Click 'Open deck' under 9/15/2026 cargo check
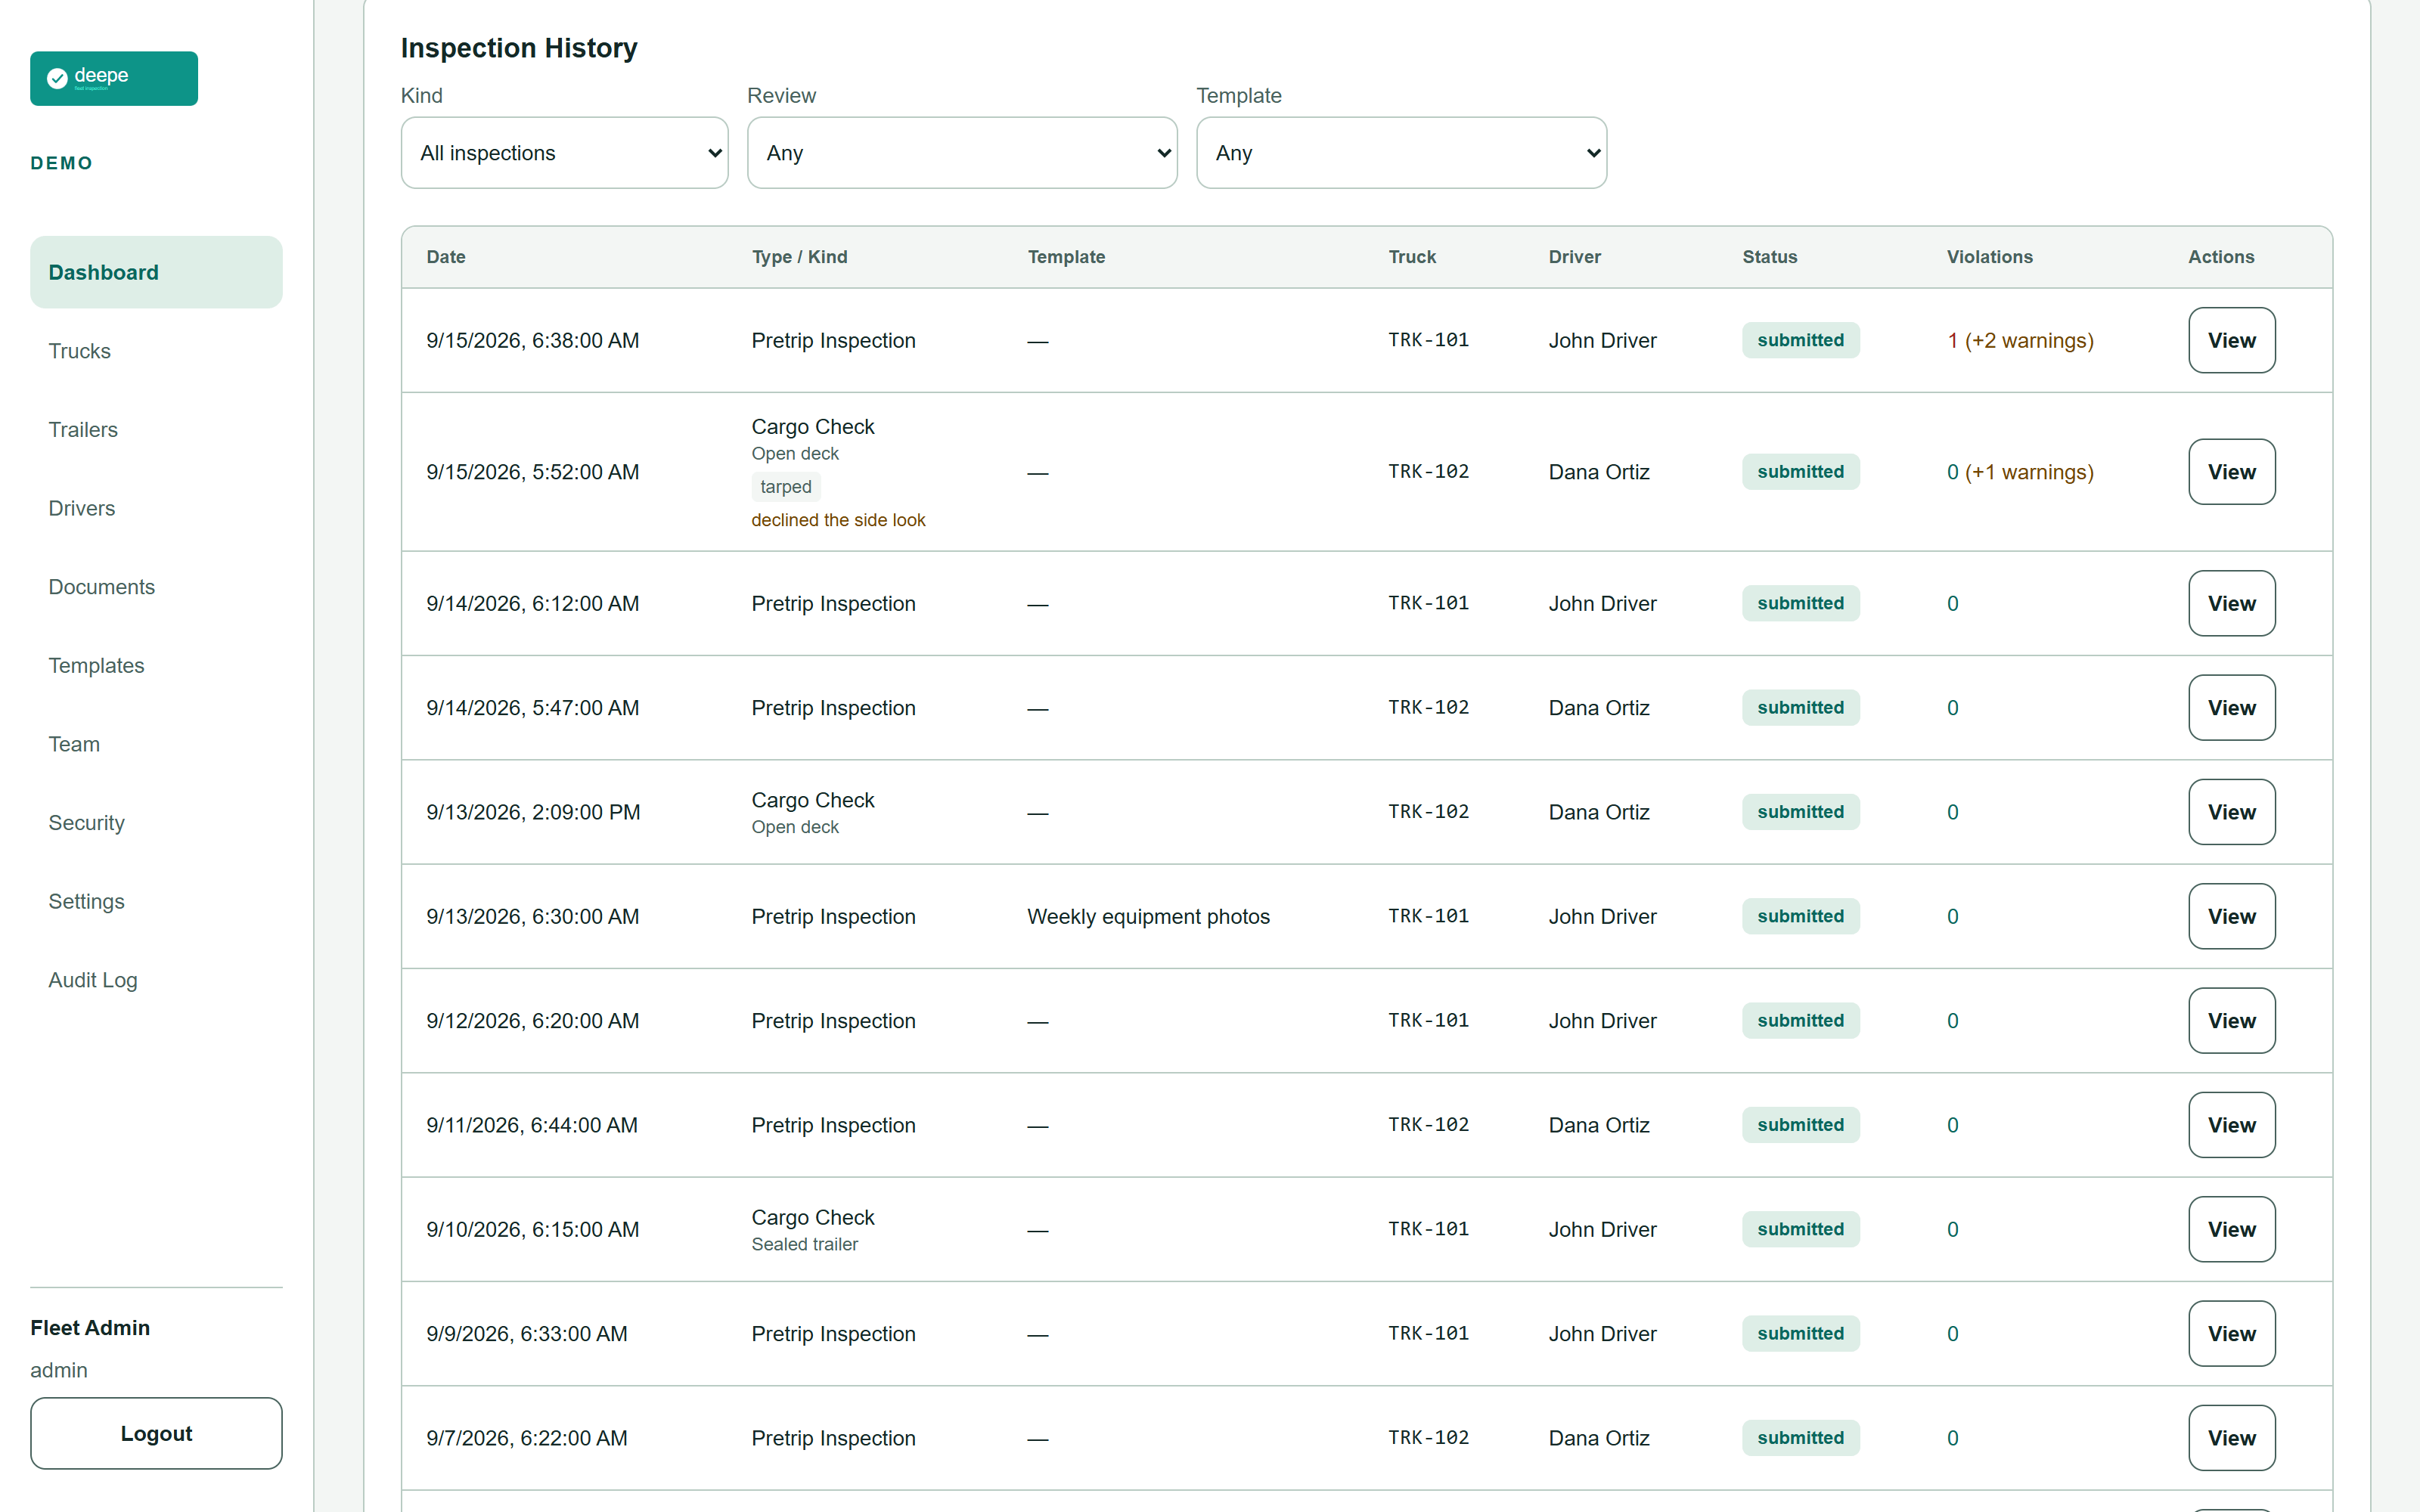Image resolution: width=2420 pixels, height=1512 pixels. pyautogui.click(x=795, y=454)
